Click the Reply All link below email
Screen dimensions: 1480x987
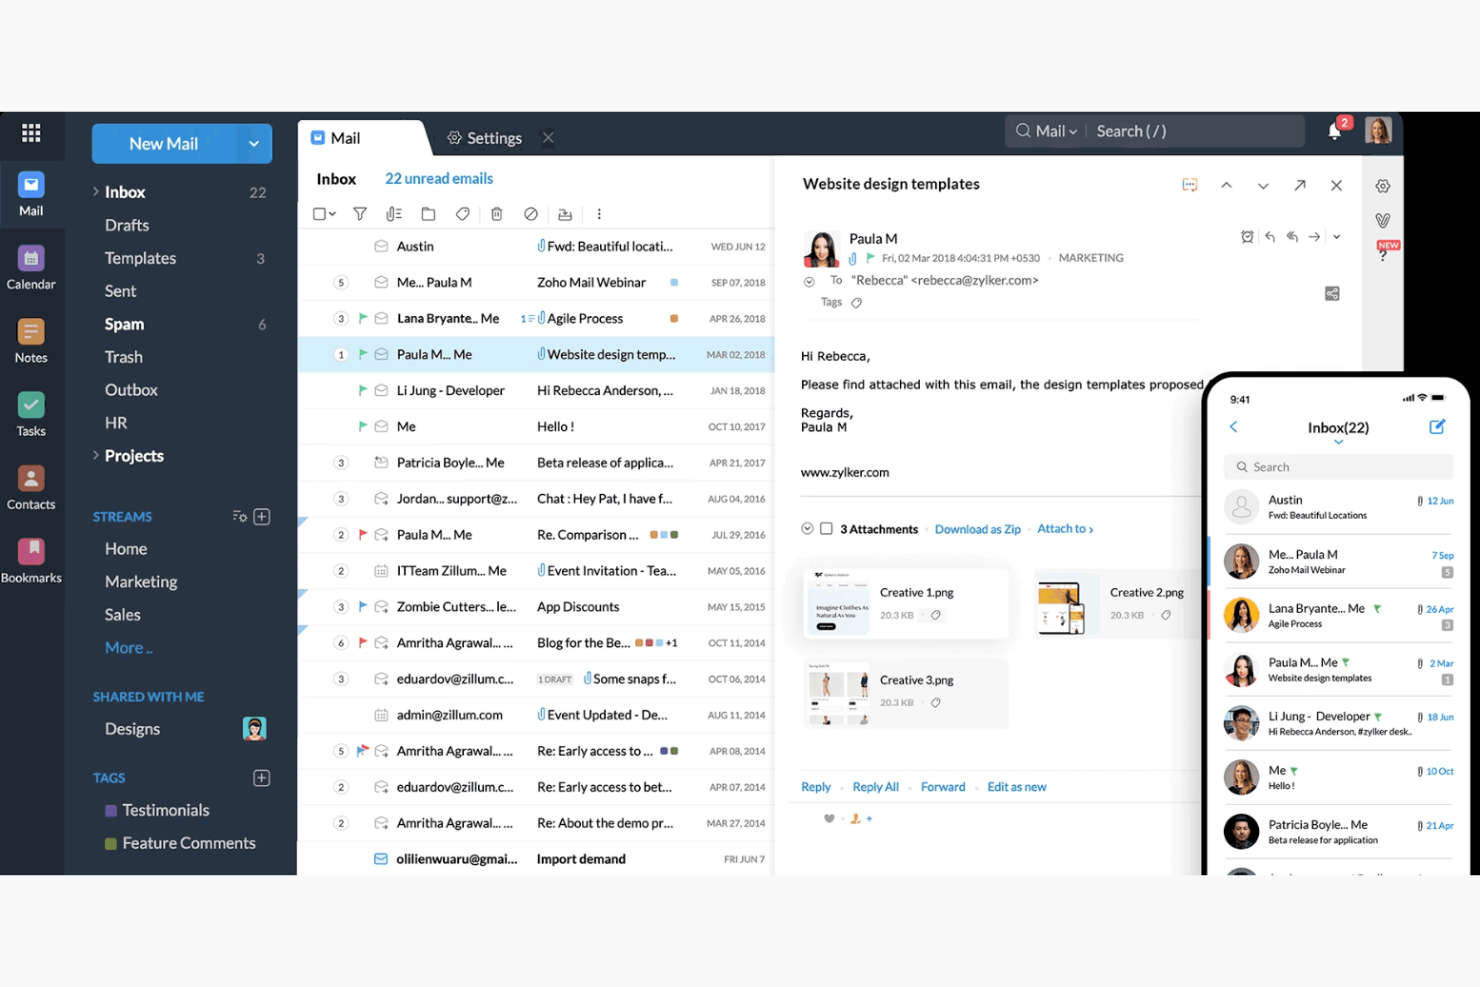[876, 787]
